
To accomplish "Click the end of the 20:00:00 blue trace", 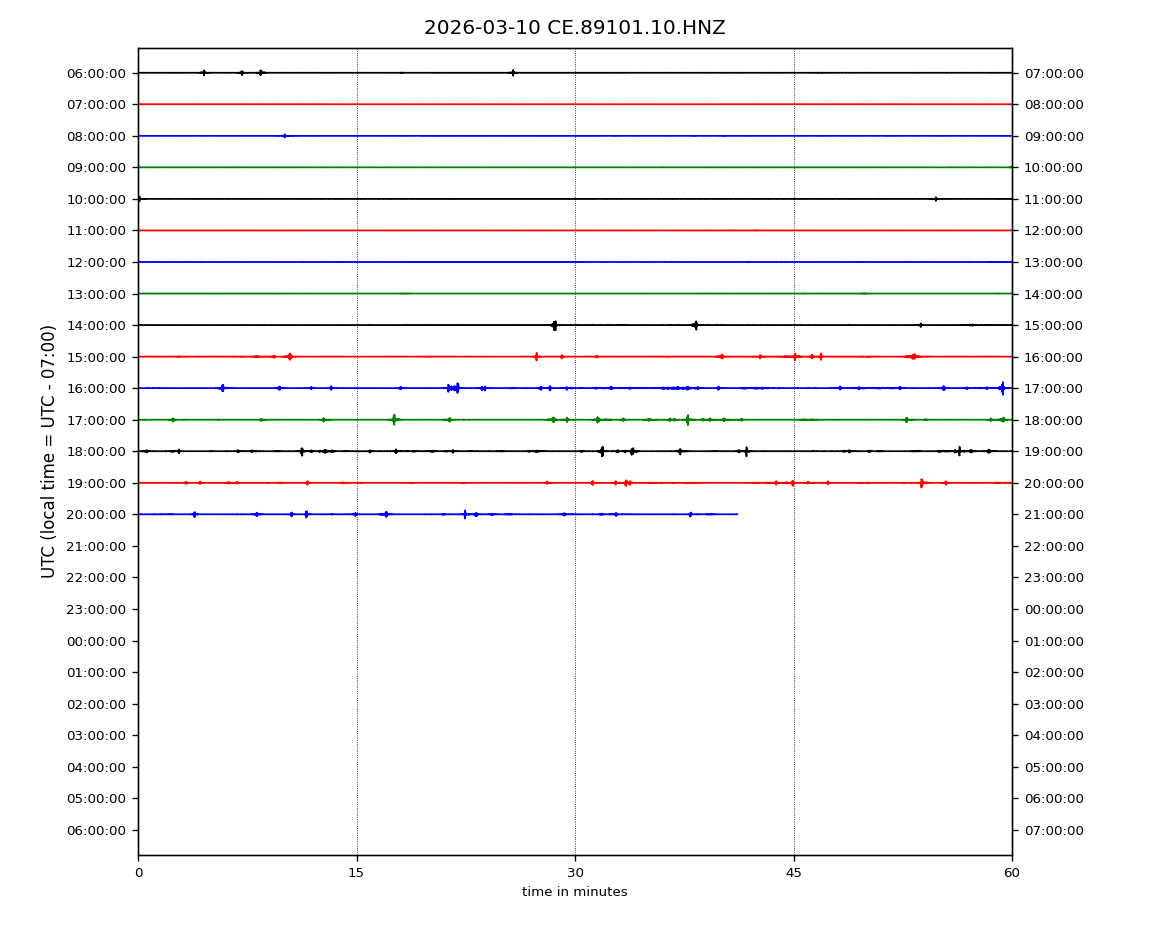I will (x=737, y=514).
